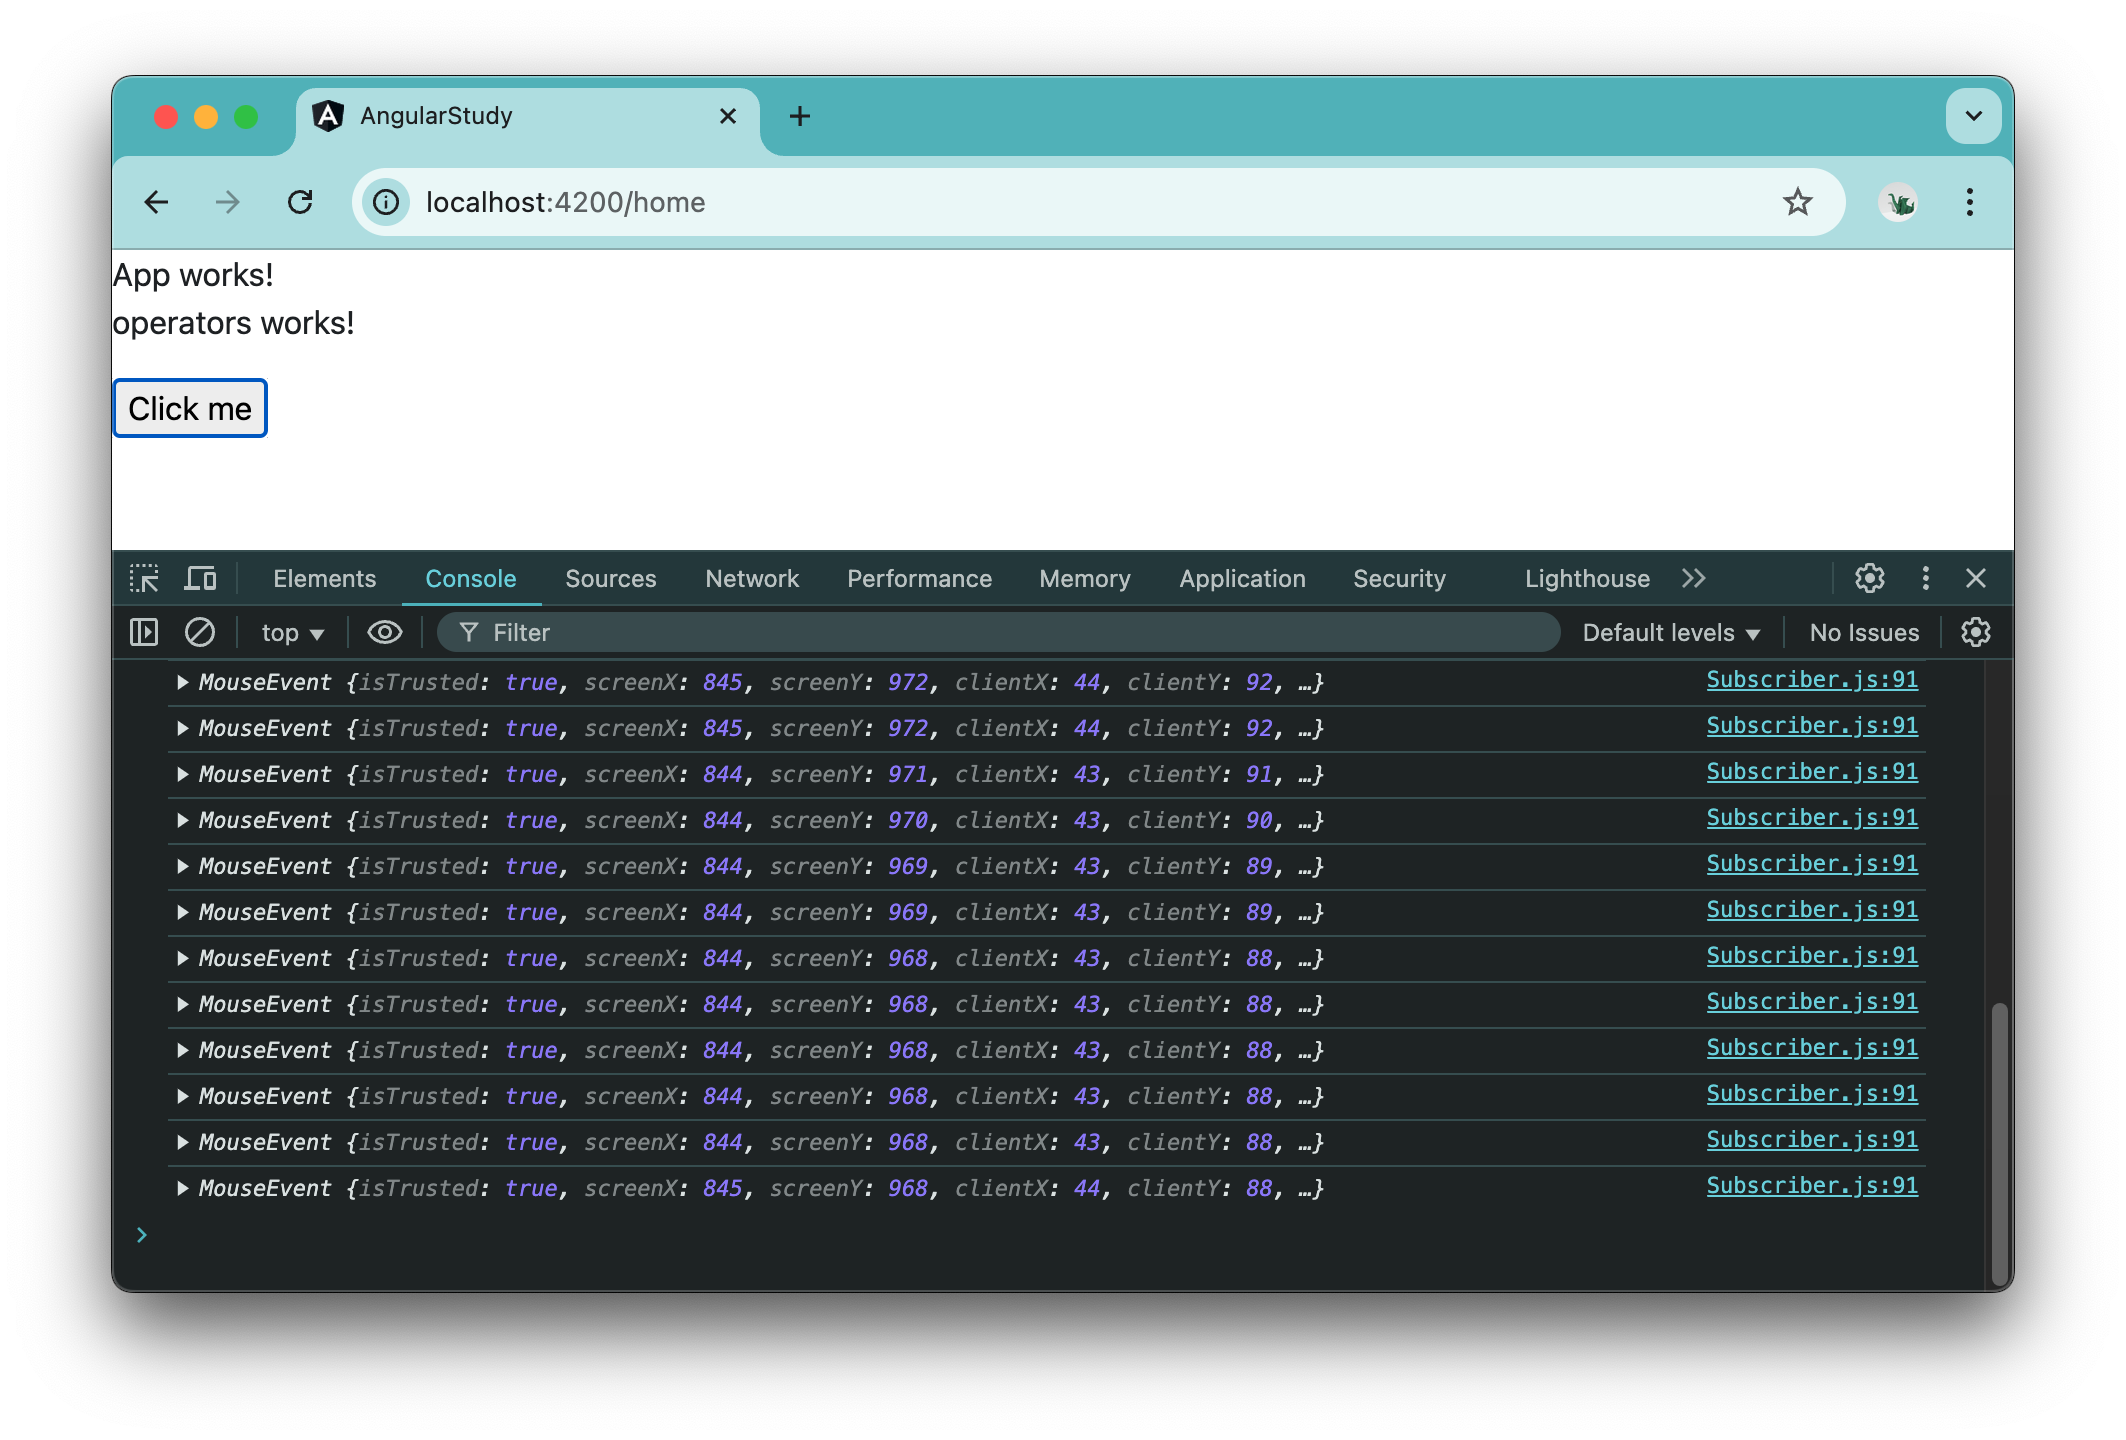Screen dimensions: 2126x1440
Task: Click the Elements tab in DevTools
Action: [325, 579]
